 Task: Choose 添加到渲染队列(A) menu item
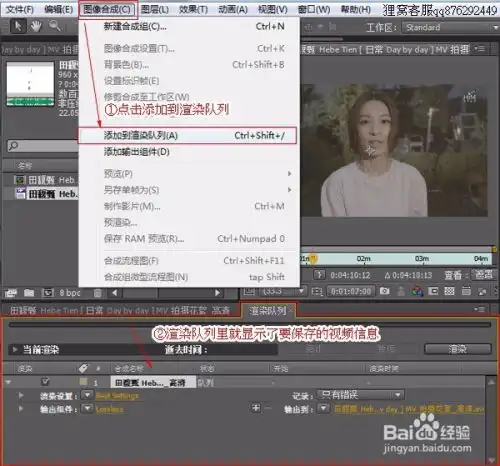188,136
